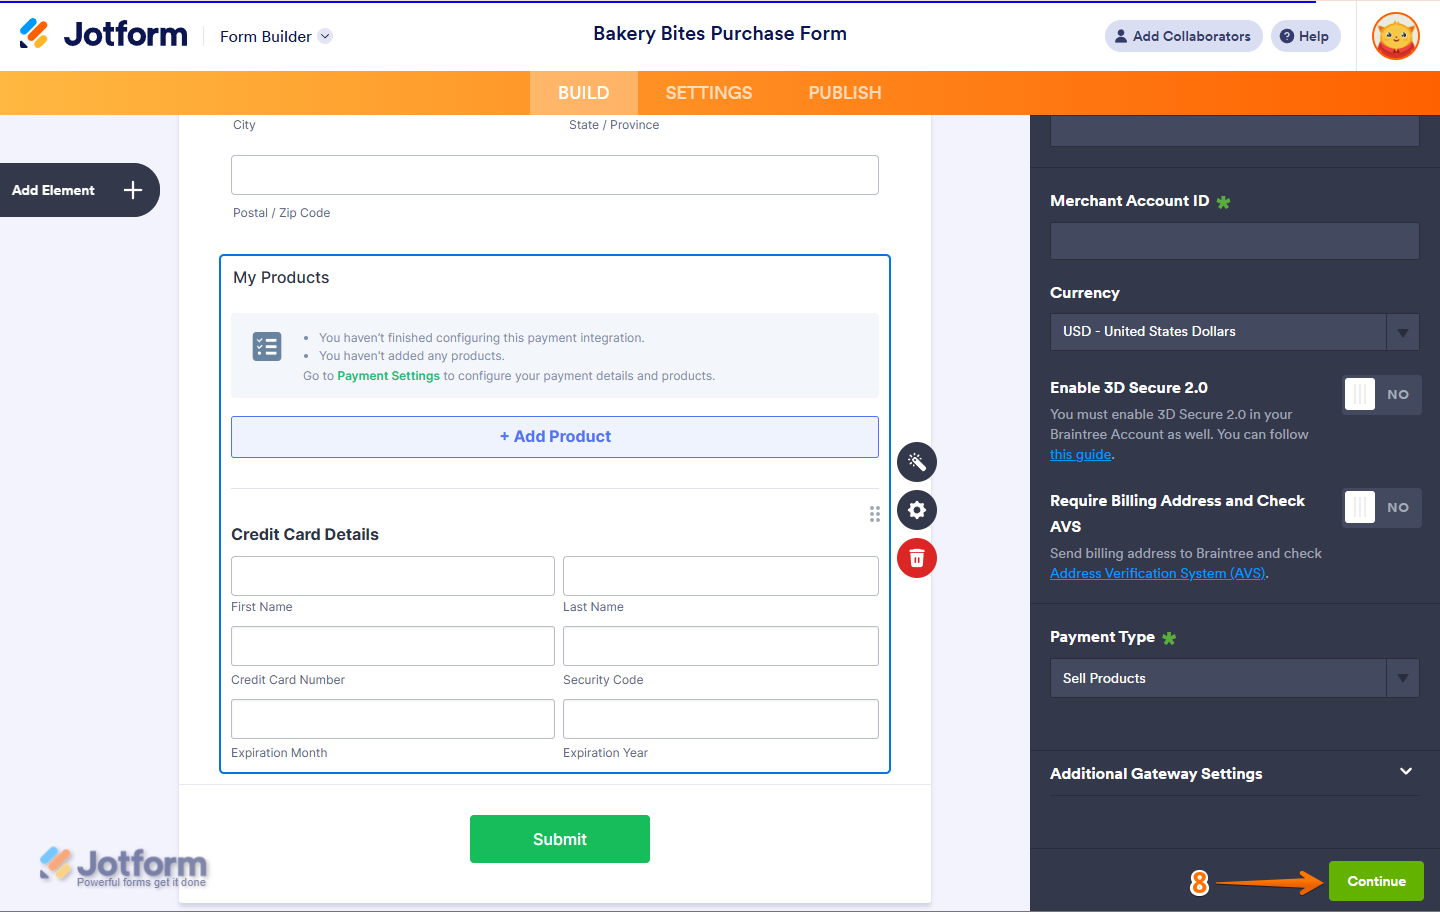
Task: Click the Security Code field
Action: point(721,646)
